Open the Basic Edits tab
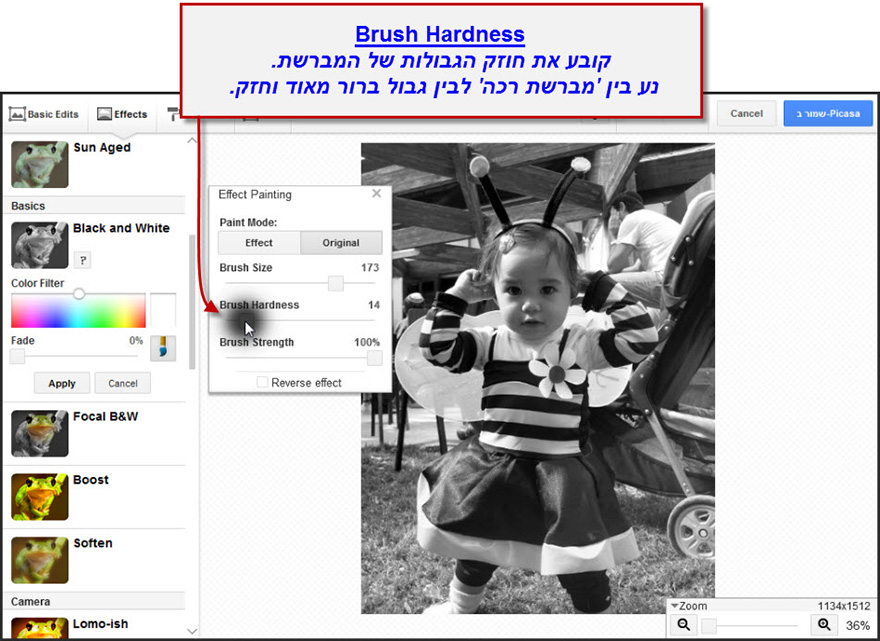880x641 pixels. click(x=44, y=114)
